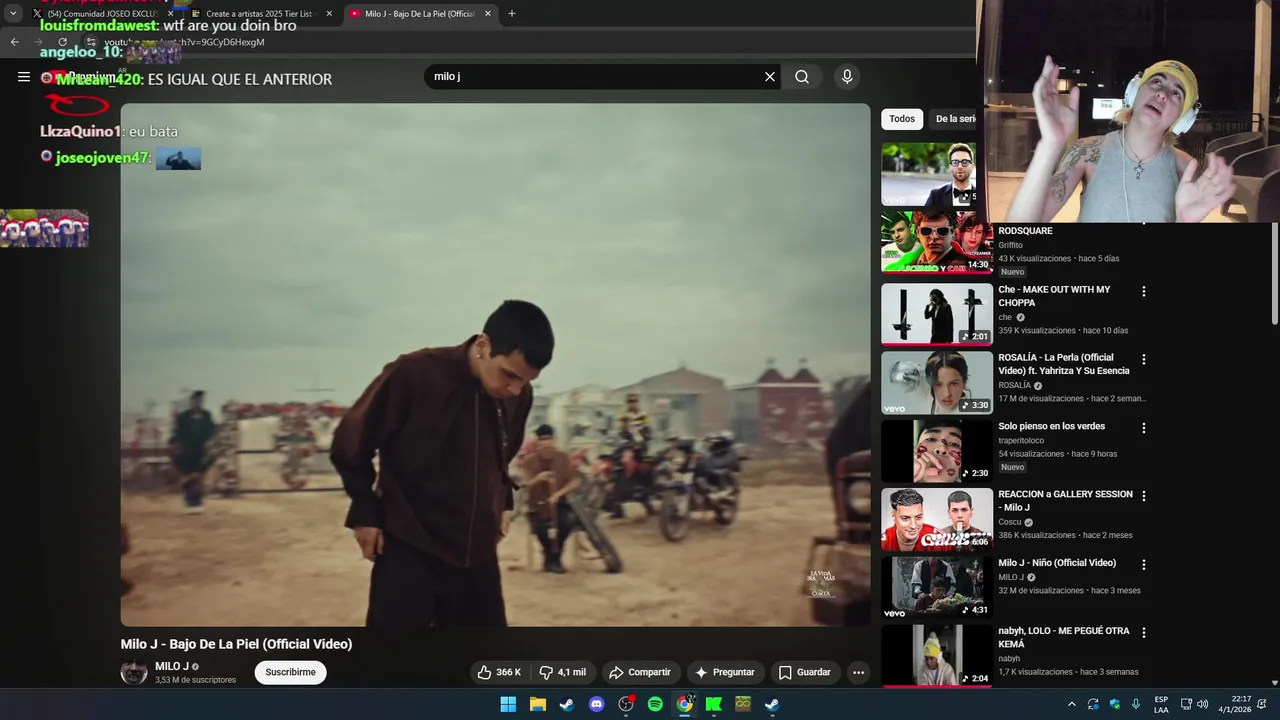Image resolution: width=1280 pixels, height=720 pixels.
Task: Open Discord from the taskbar
Action: tap(596, 704)
